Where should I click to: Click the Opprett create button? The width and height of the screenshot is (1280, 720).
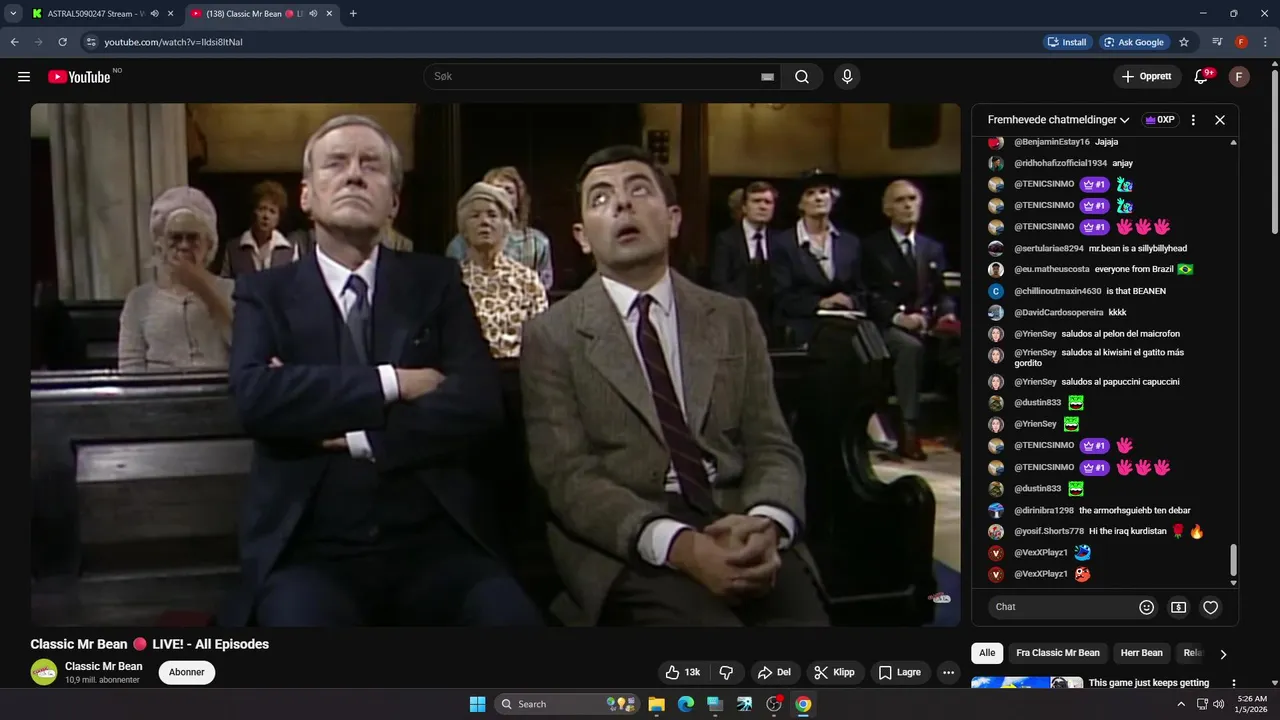[1147, 77]
